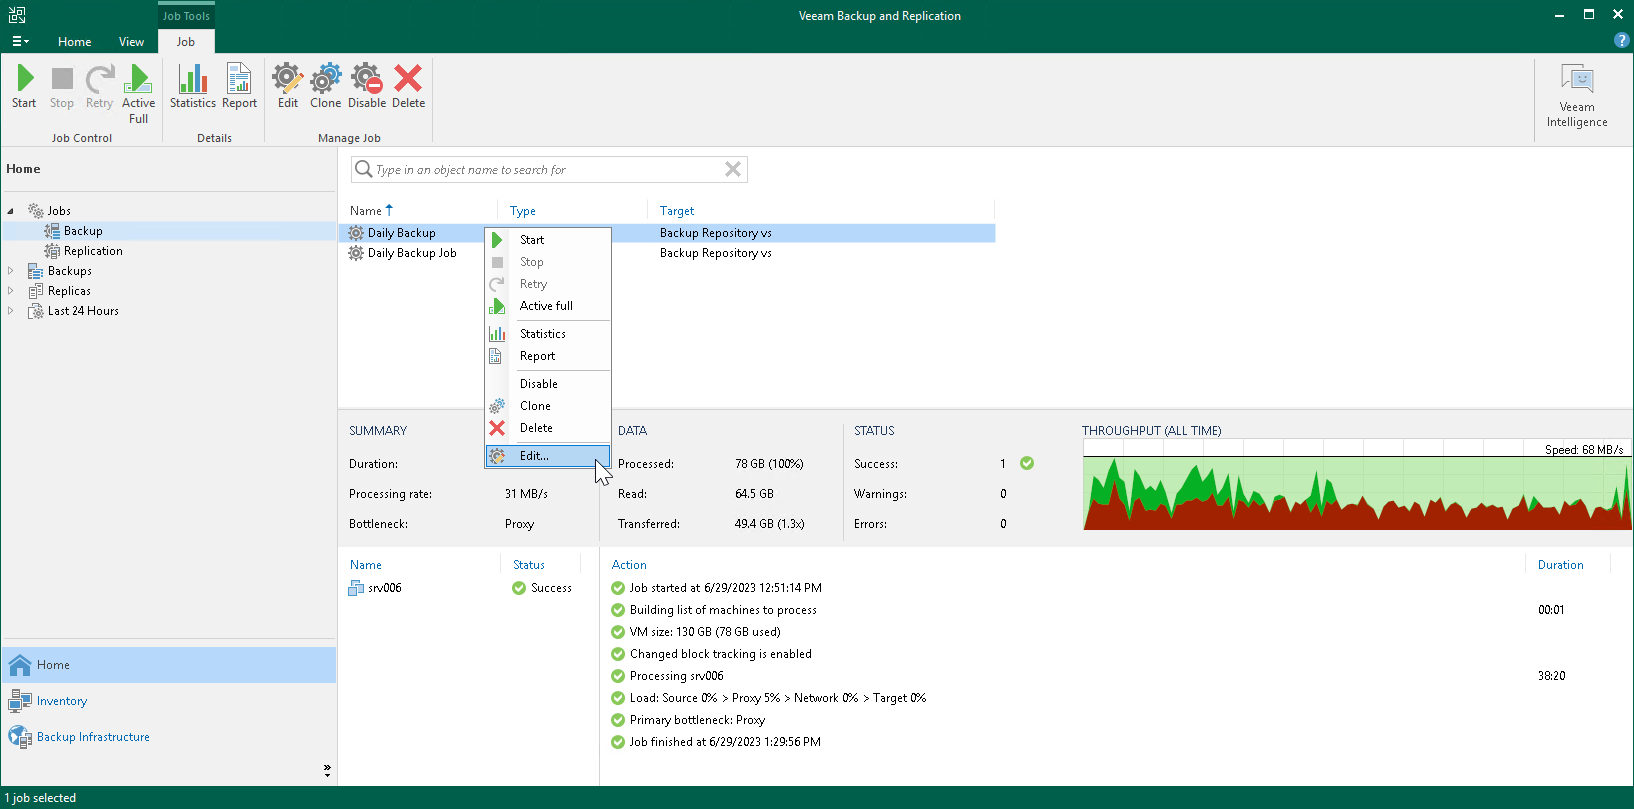Screen dimensions: 1634x809
Task: Expand the Last 24 Hours node
Action: coord(11,311)
